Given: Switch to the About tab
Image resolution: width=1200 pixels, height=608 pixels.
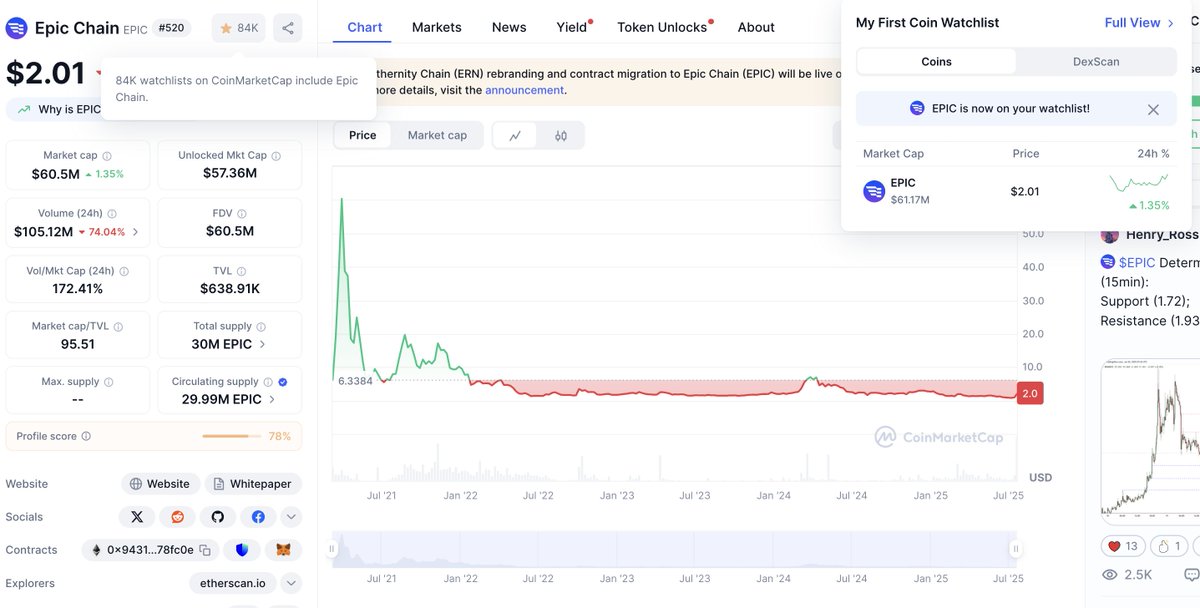Looking at the screenshot, I should click(x=756, y=27).
